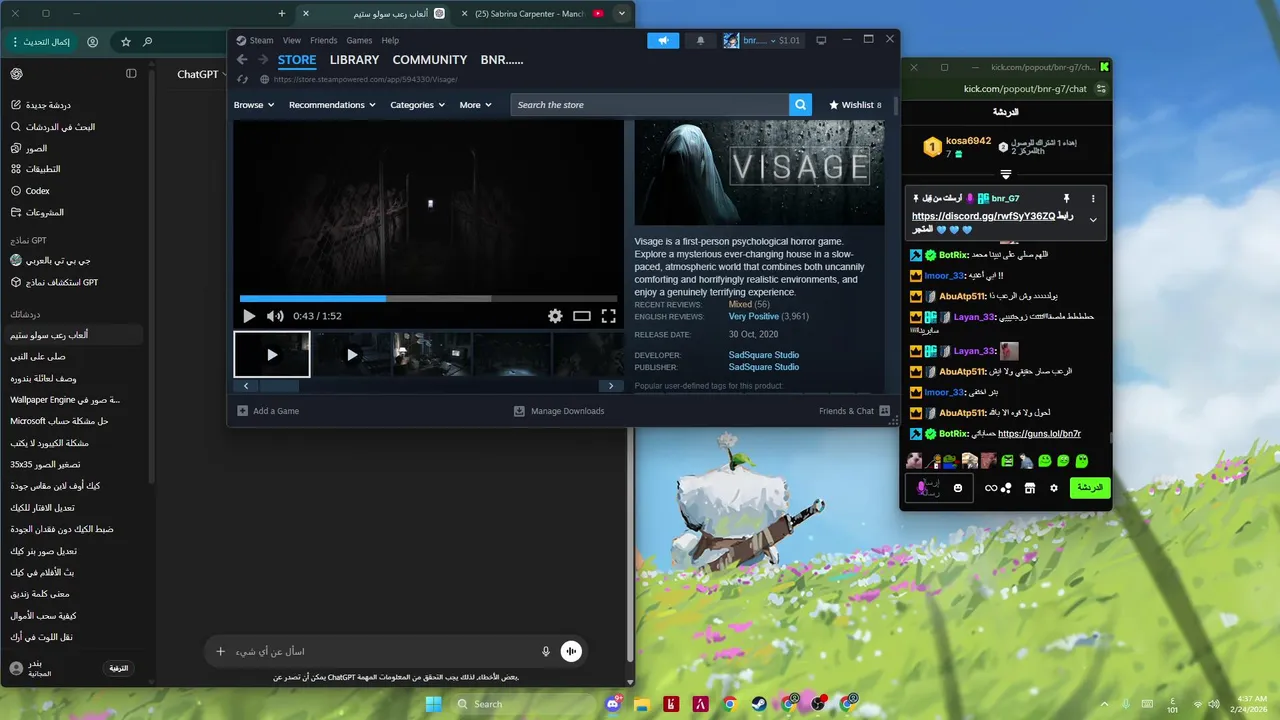Open trailer video settings gear
Image resolution: width=1280 pixels, height=720 pixels.
pyautogui.click(x=555, y=316)
